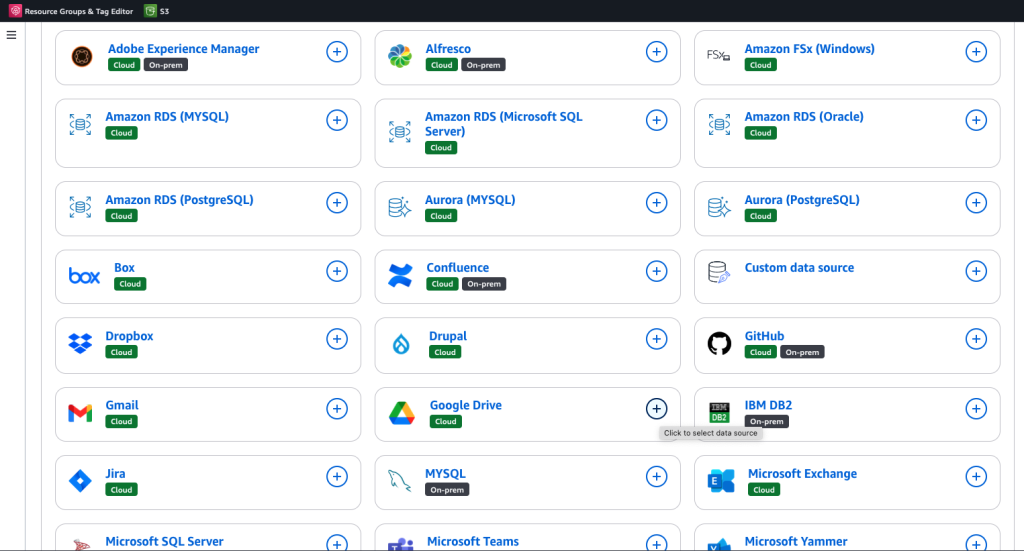
Task: Add the Box data source
Action: click(337, 271)
